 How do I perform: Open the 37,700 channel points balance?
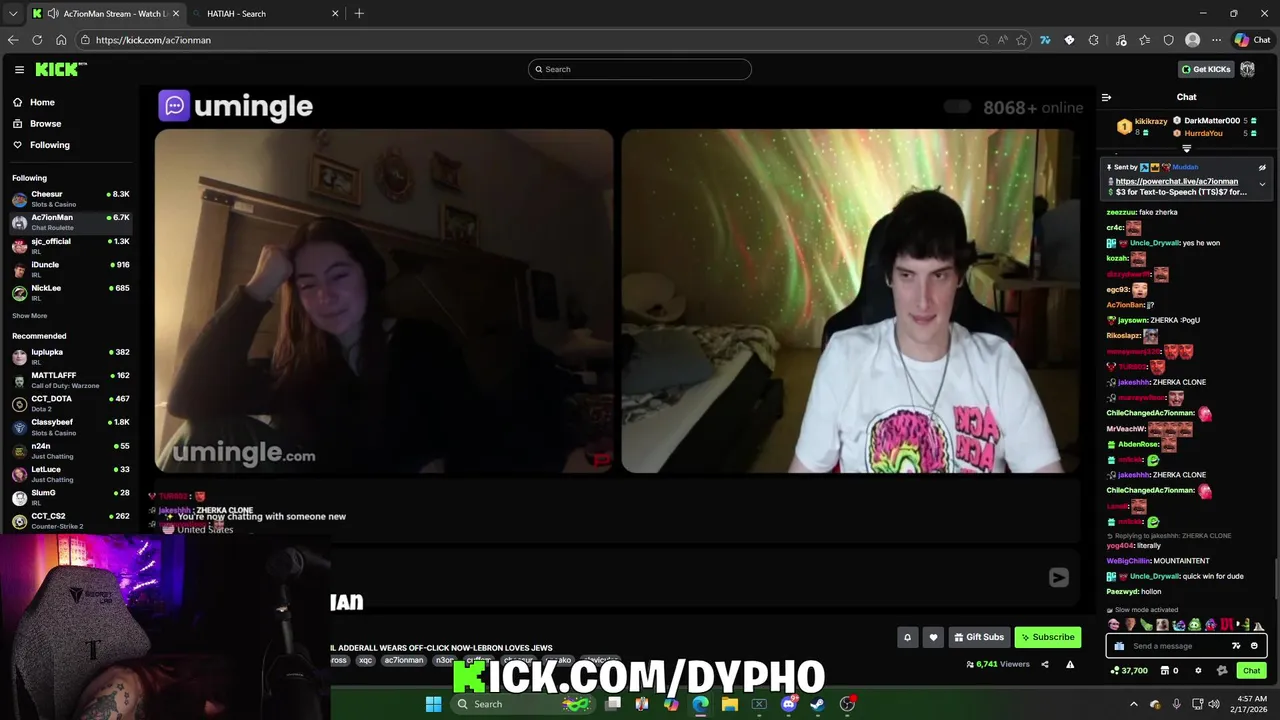point(1129,671)
